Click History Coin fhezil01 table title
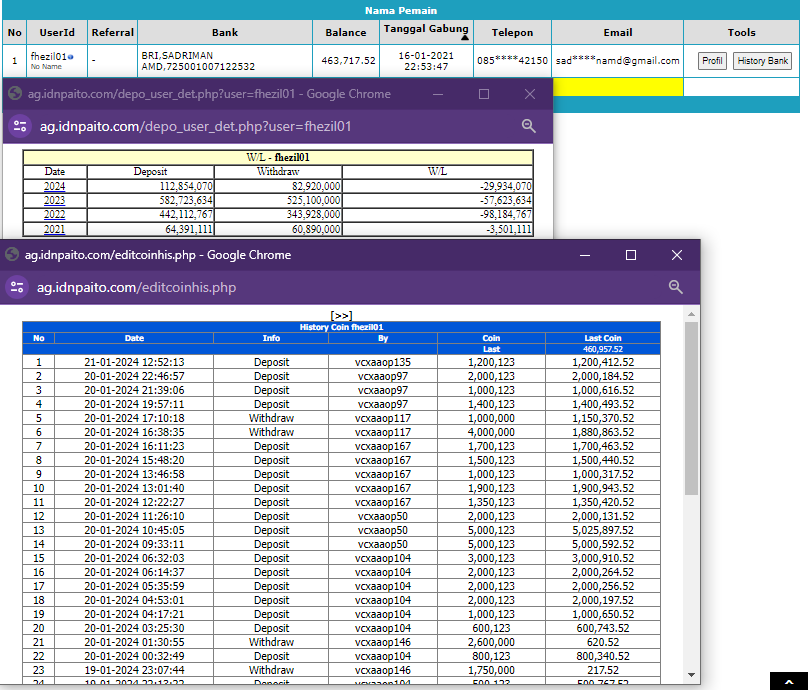808x690 pixels. (x=341, y=327)
